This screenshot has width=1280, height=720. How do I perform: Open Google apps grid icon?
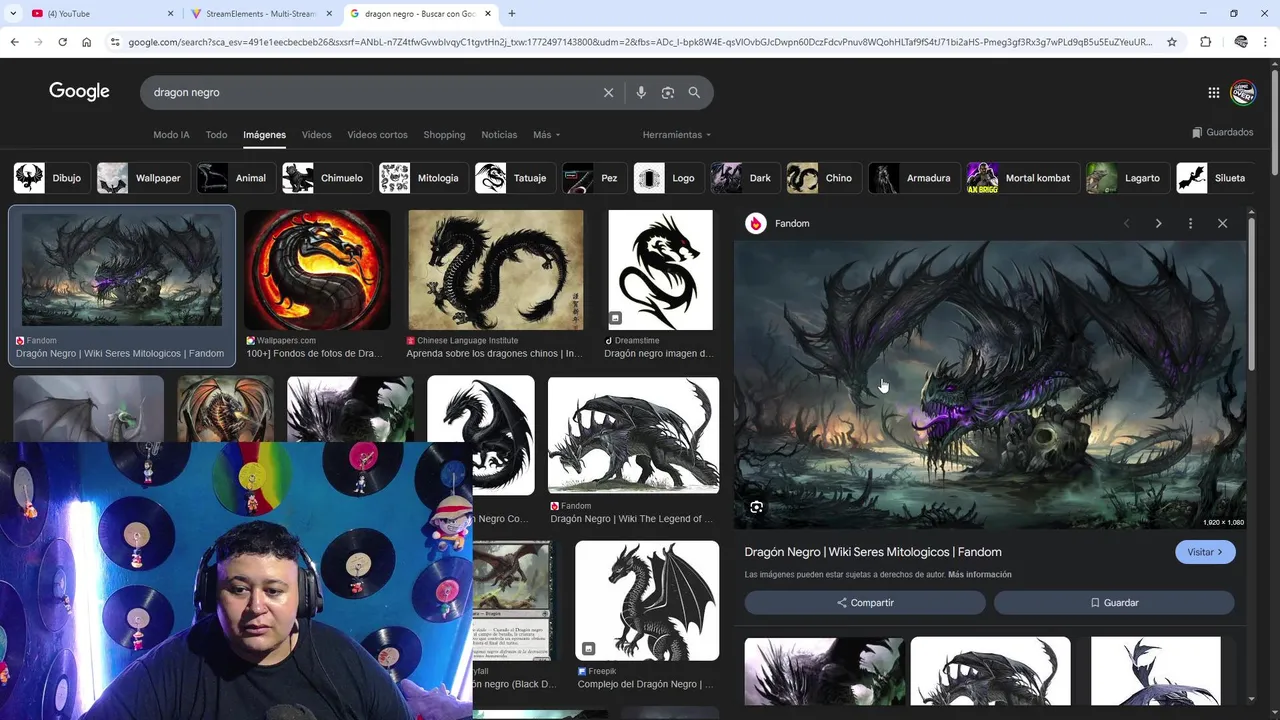(1214, 92)
